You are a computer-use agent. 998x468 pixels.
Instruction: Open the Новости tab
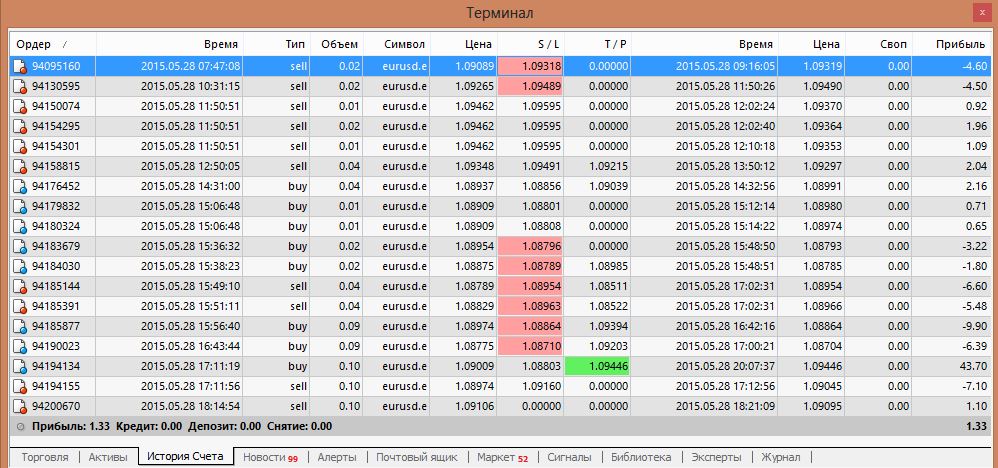coord(270,457)
